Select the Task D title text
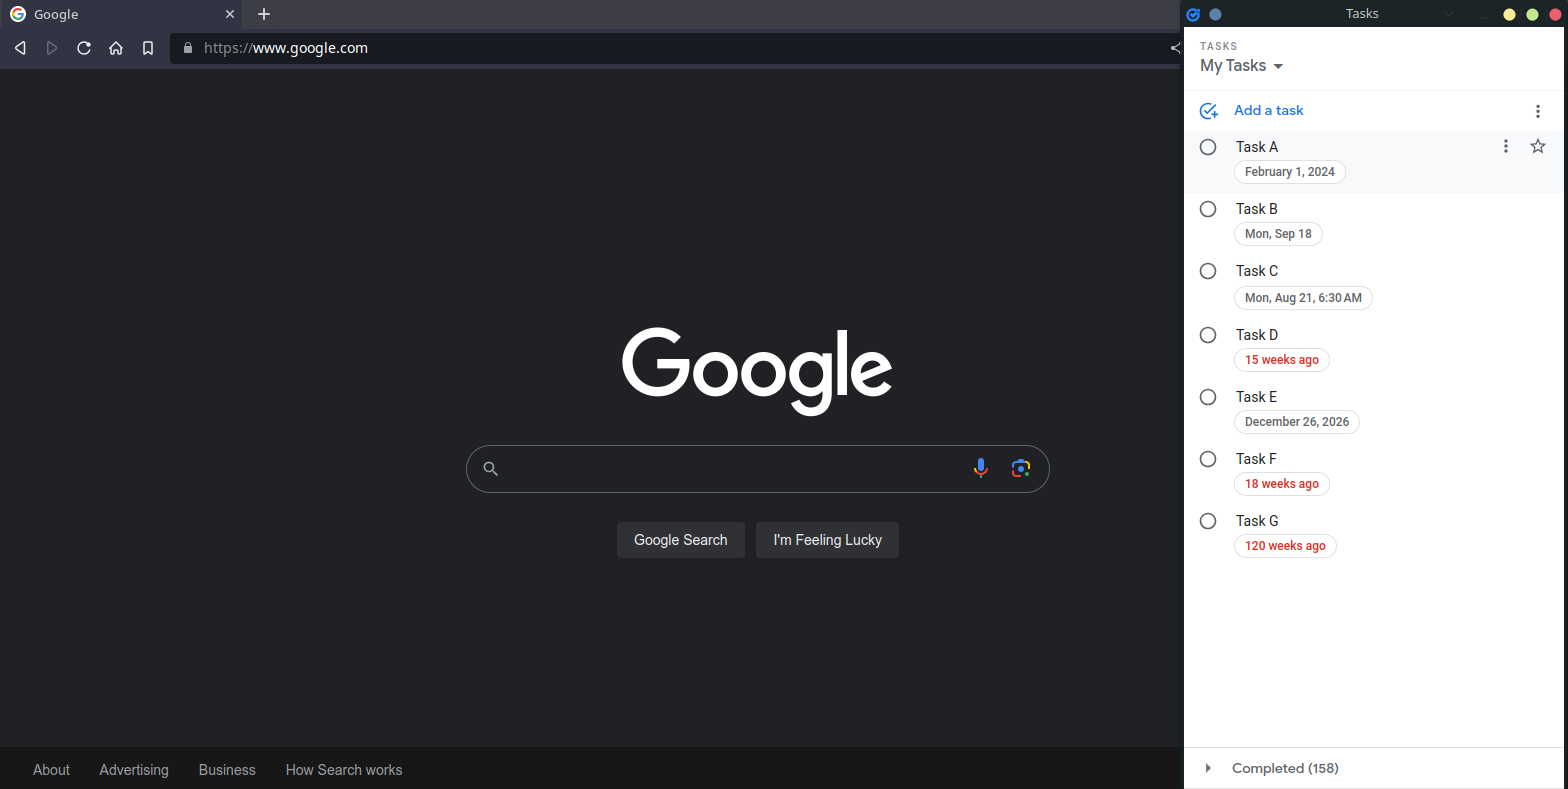Image resolution: width=1568 pixels, height=789 pixels. (x=1257, y=335)
